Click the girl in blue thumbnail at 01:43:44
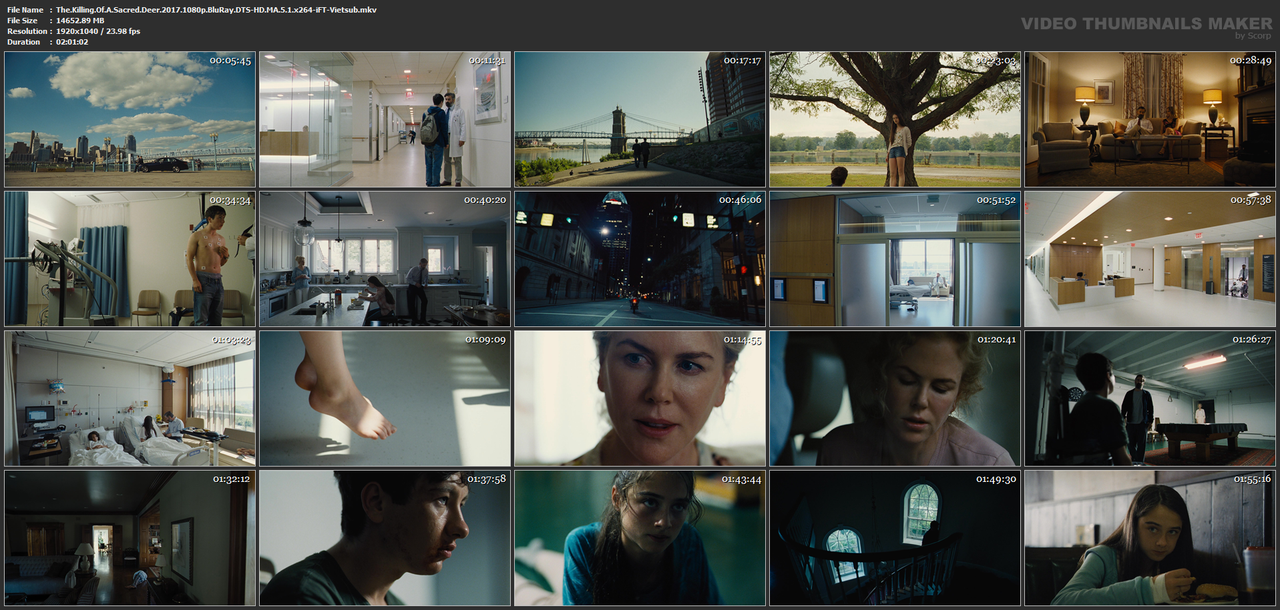The image size is (1280, 610). tap(640, 538)
